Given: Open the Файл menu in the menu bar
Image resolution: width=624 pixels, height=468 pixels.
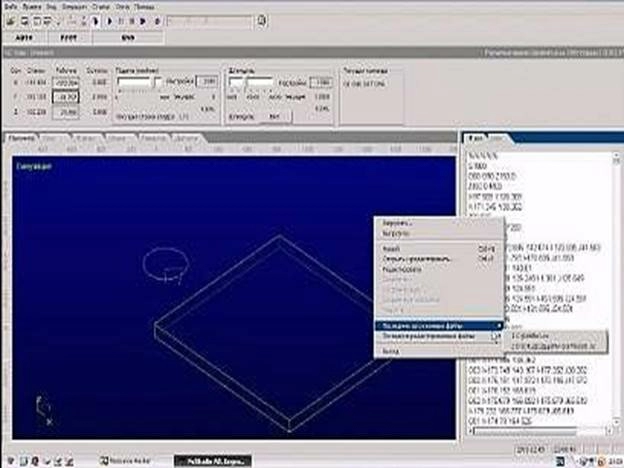Looking at the screenshot, I should [x=11, y=7].
